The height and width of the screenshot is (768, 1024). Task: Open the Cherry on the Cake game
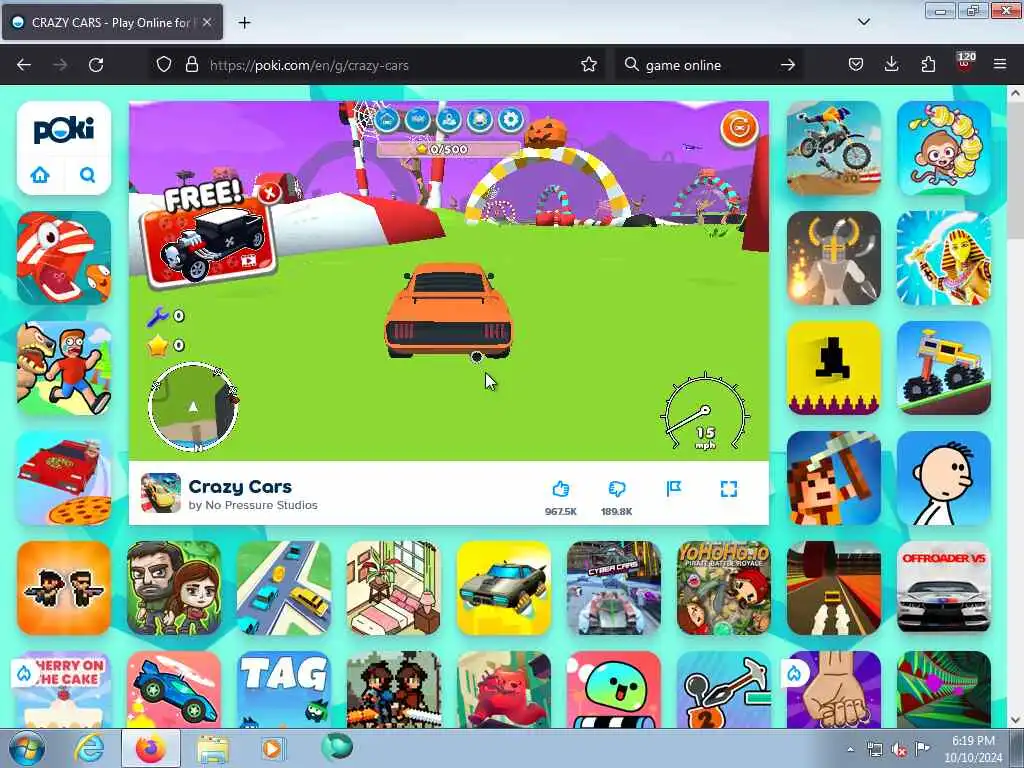point(64,690)
